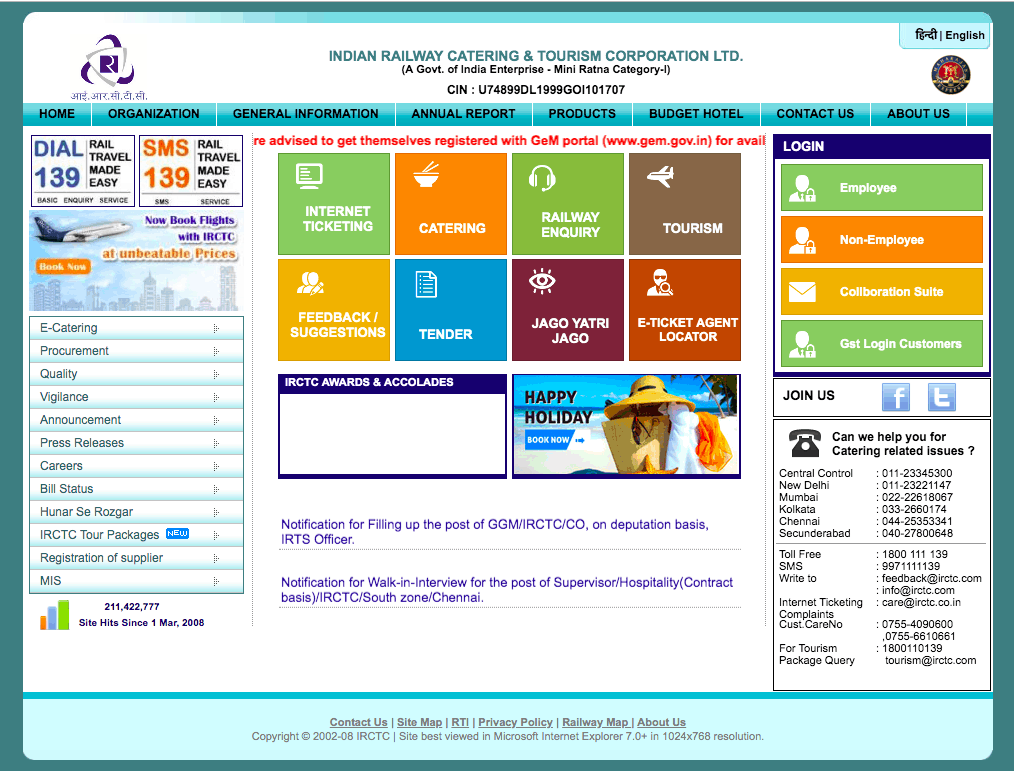Select the Tourism airplane tile
This screenshot has height=771, width=1014.
click(685, 204)
